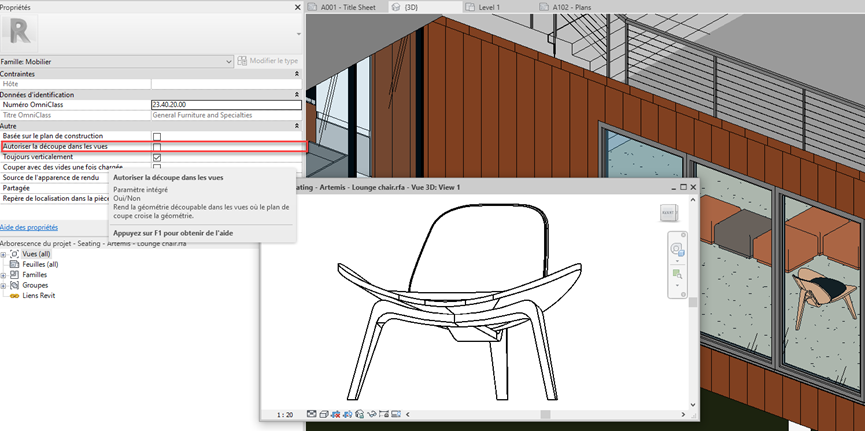Check Autoriser la découpe dans les vues
Screen dimensions: 865x431
point(157,147)
